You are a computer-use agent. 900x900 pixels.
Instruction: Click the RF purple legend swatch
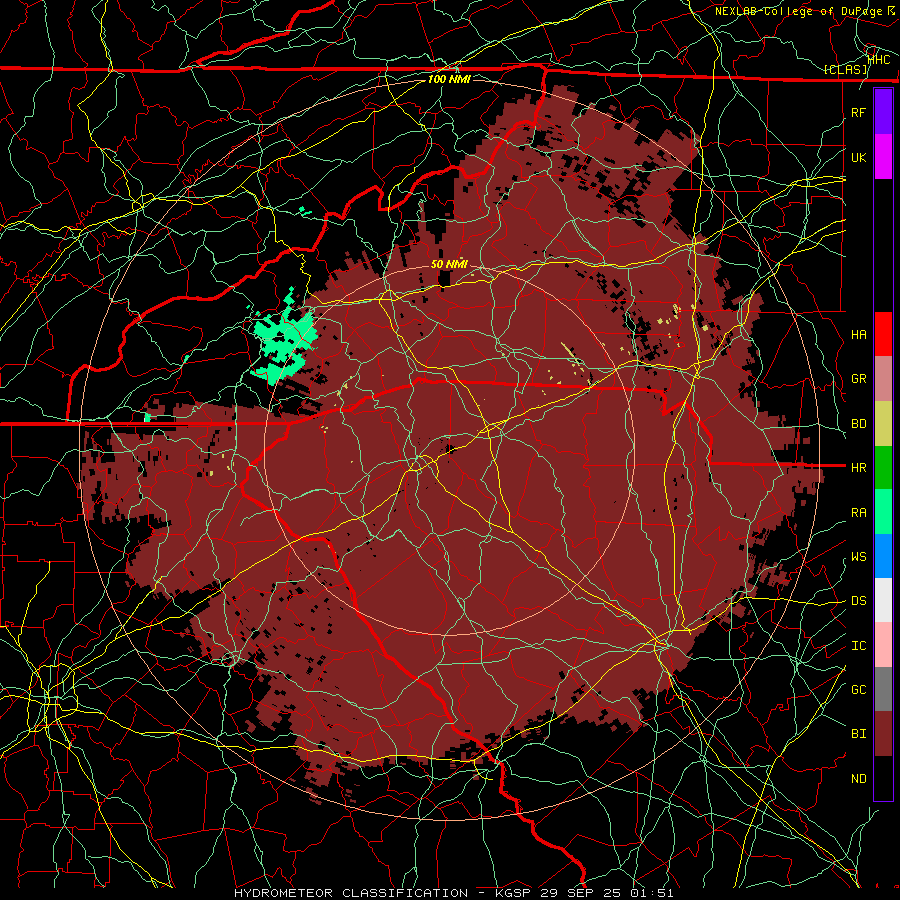[x=883, y=112]
